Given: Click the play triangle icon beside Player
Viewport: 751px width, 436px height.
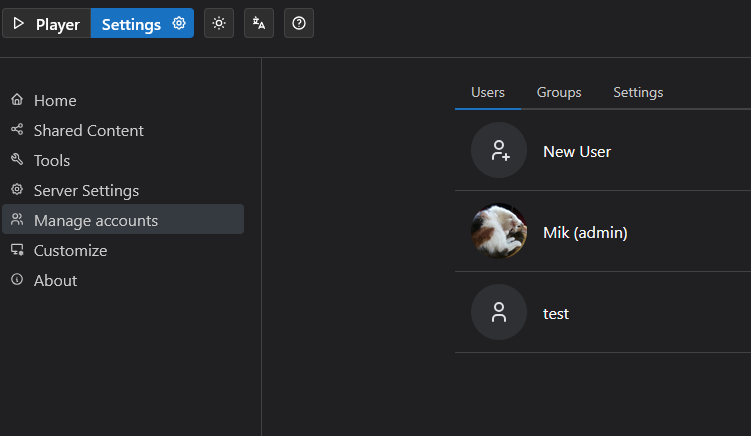Looking at the screenshot, I should point(19,23).
